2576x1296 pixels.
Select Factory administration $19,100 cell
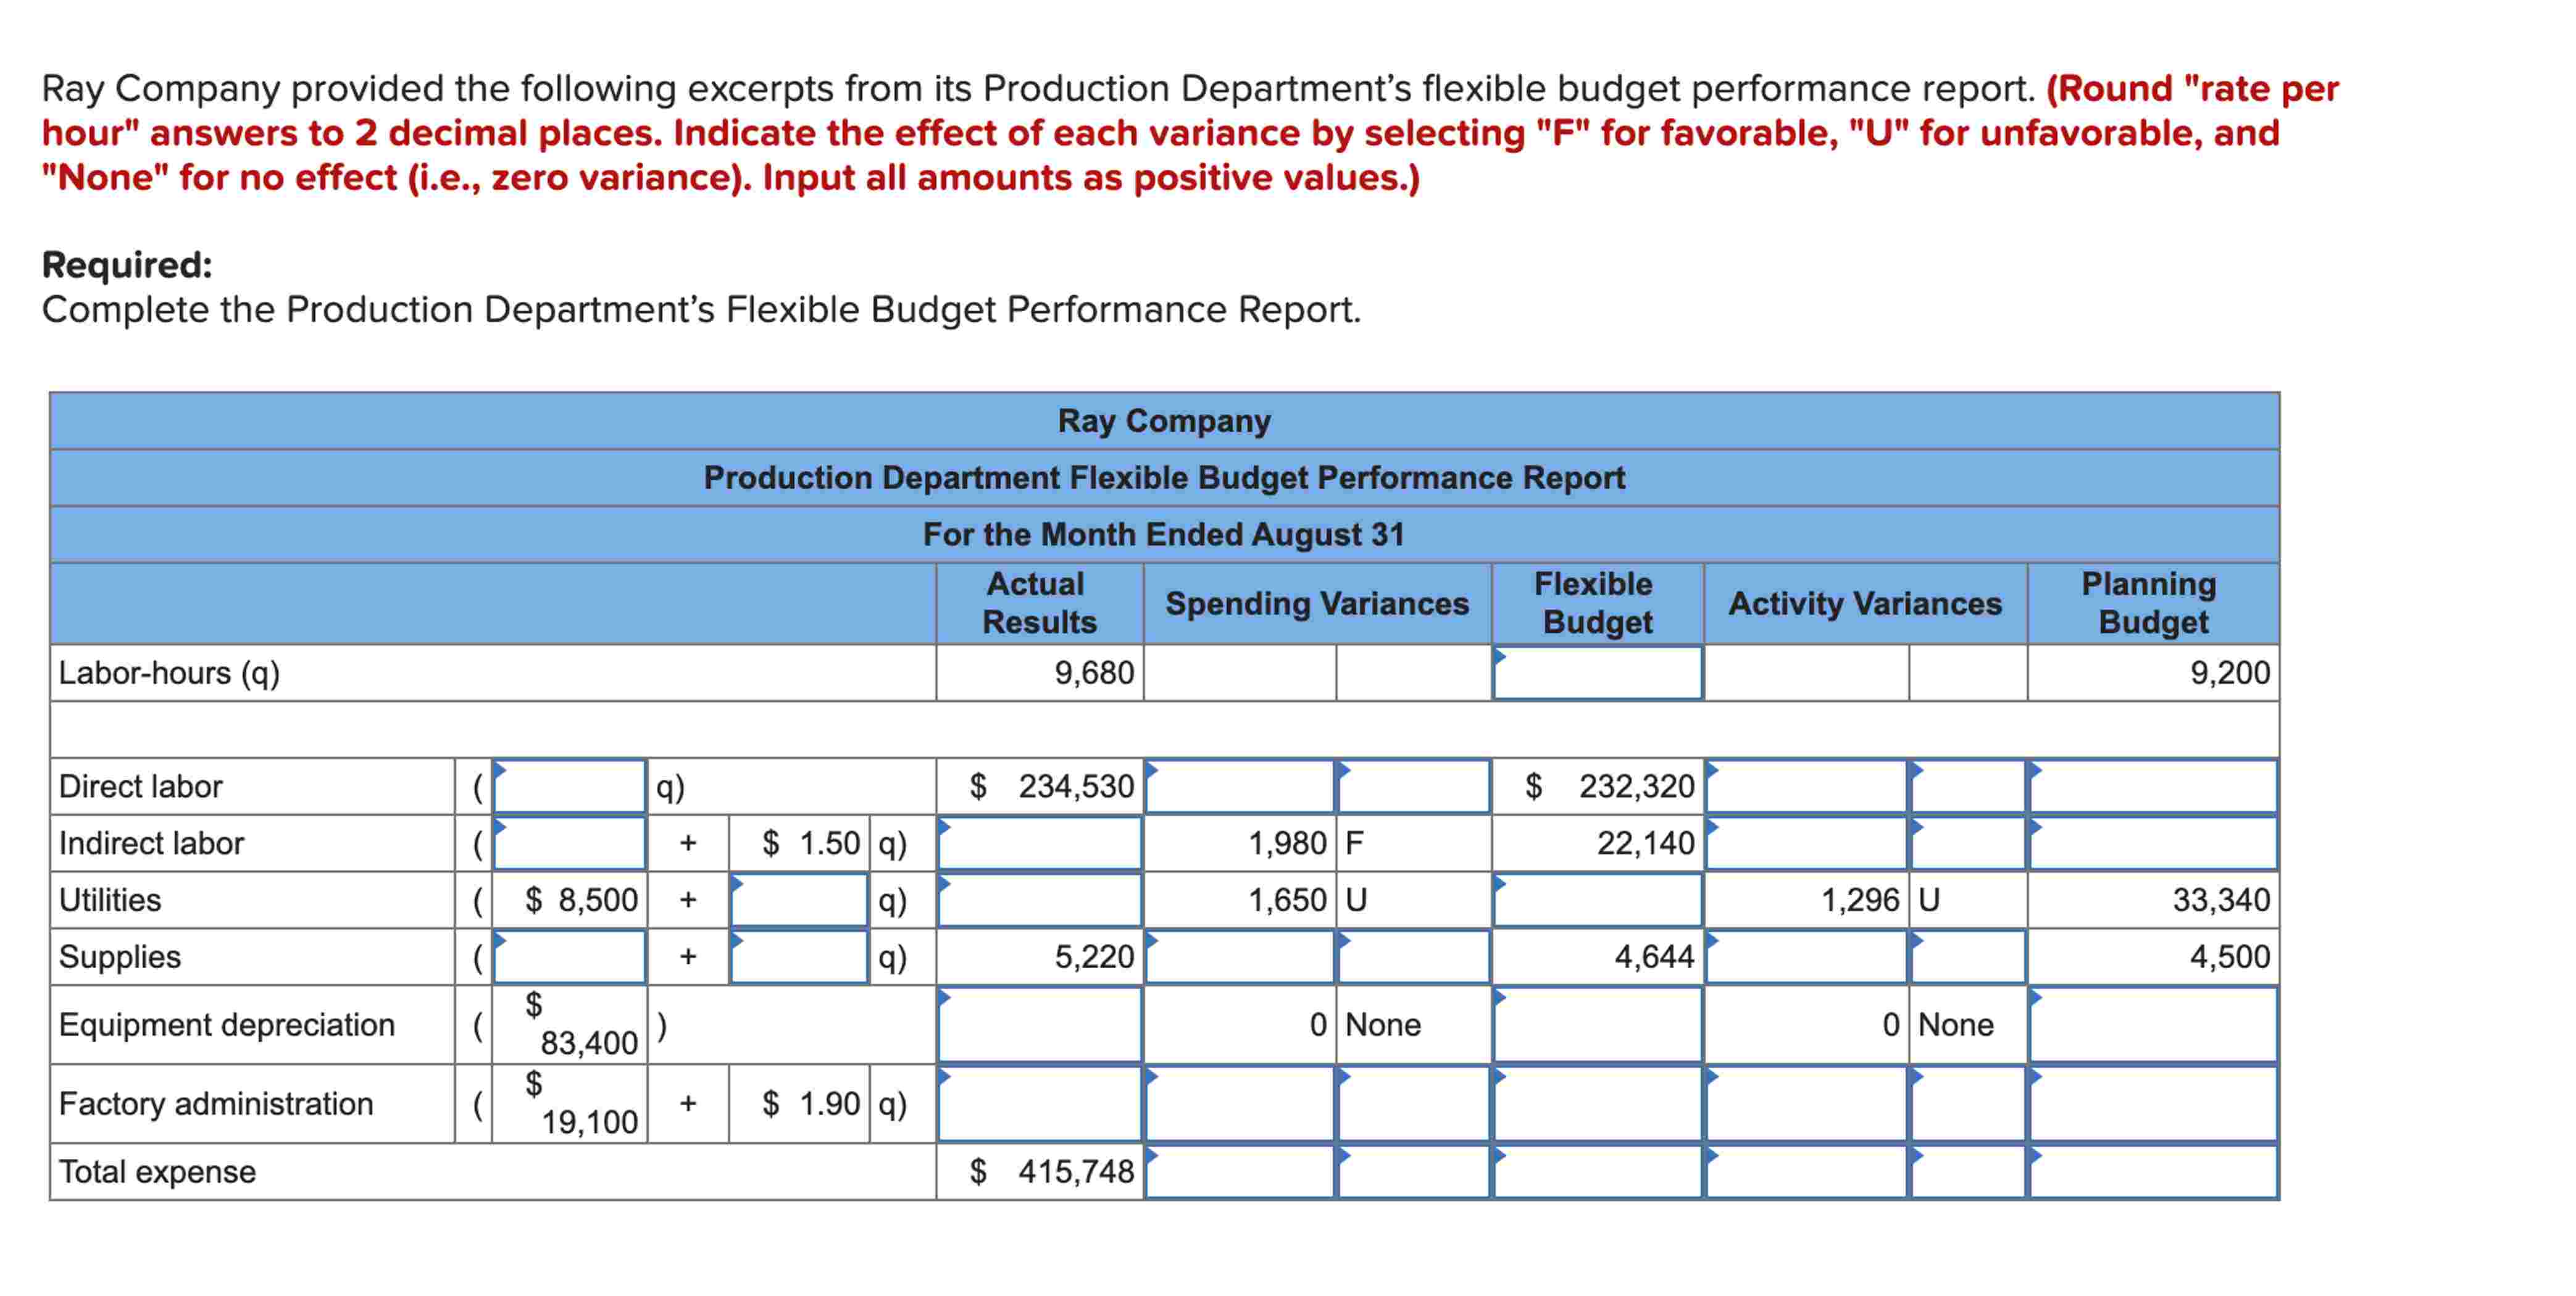[x=569, y=1104]
